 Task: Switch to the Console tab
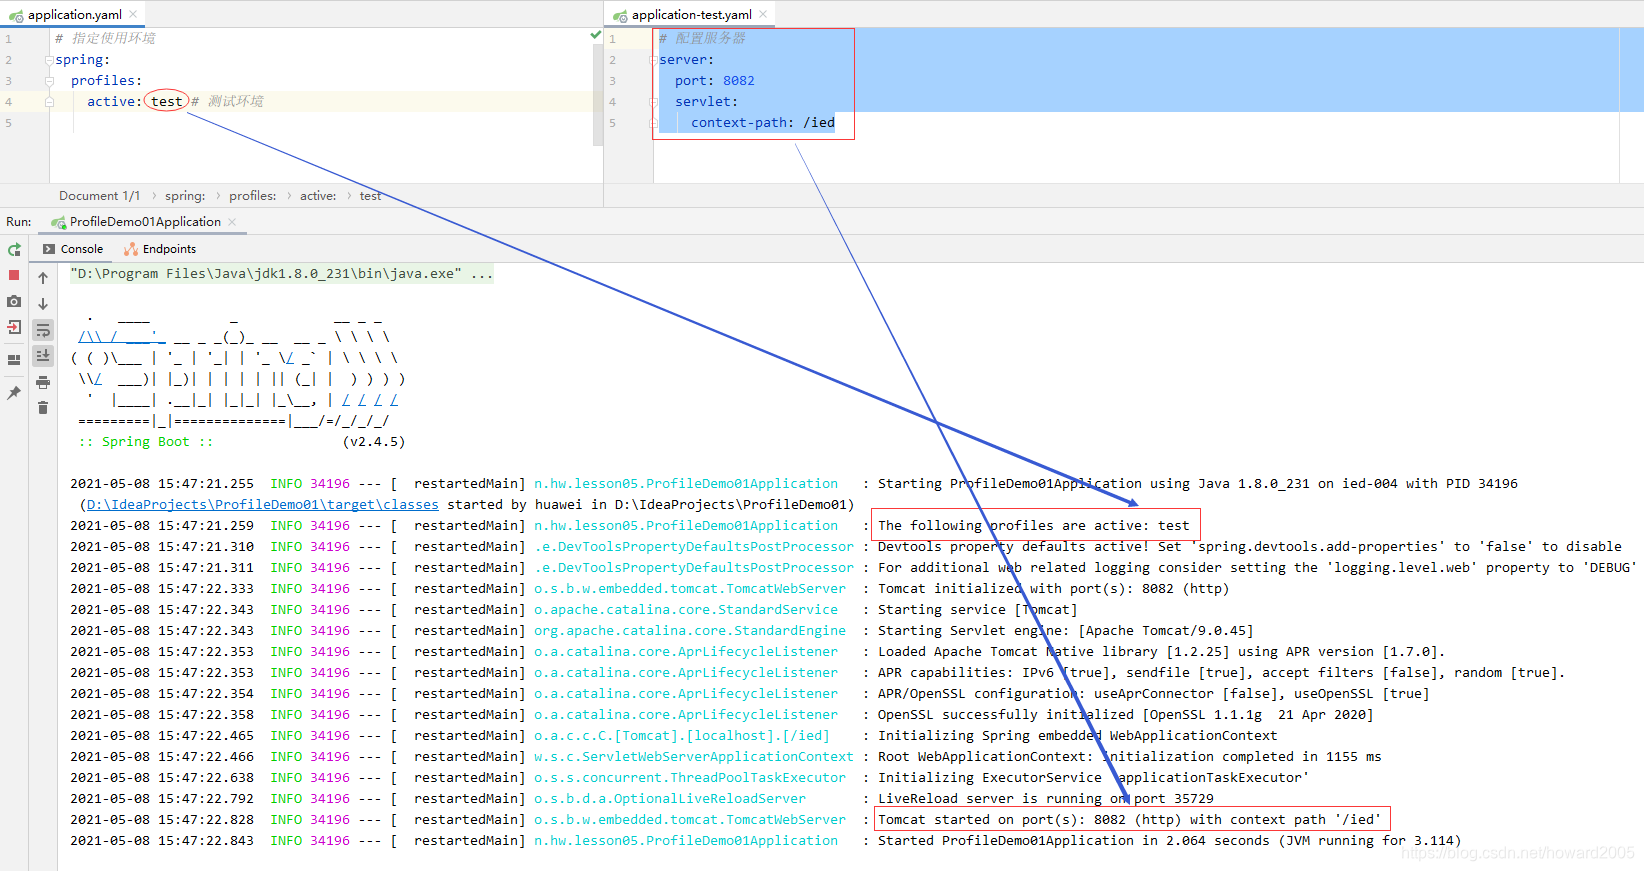pyautogui.click(x=73, y=249)
